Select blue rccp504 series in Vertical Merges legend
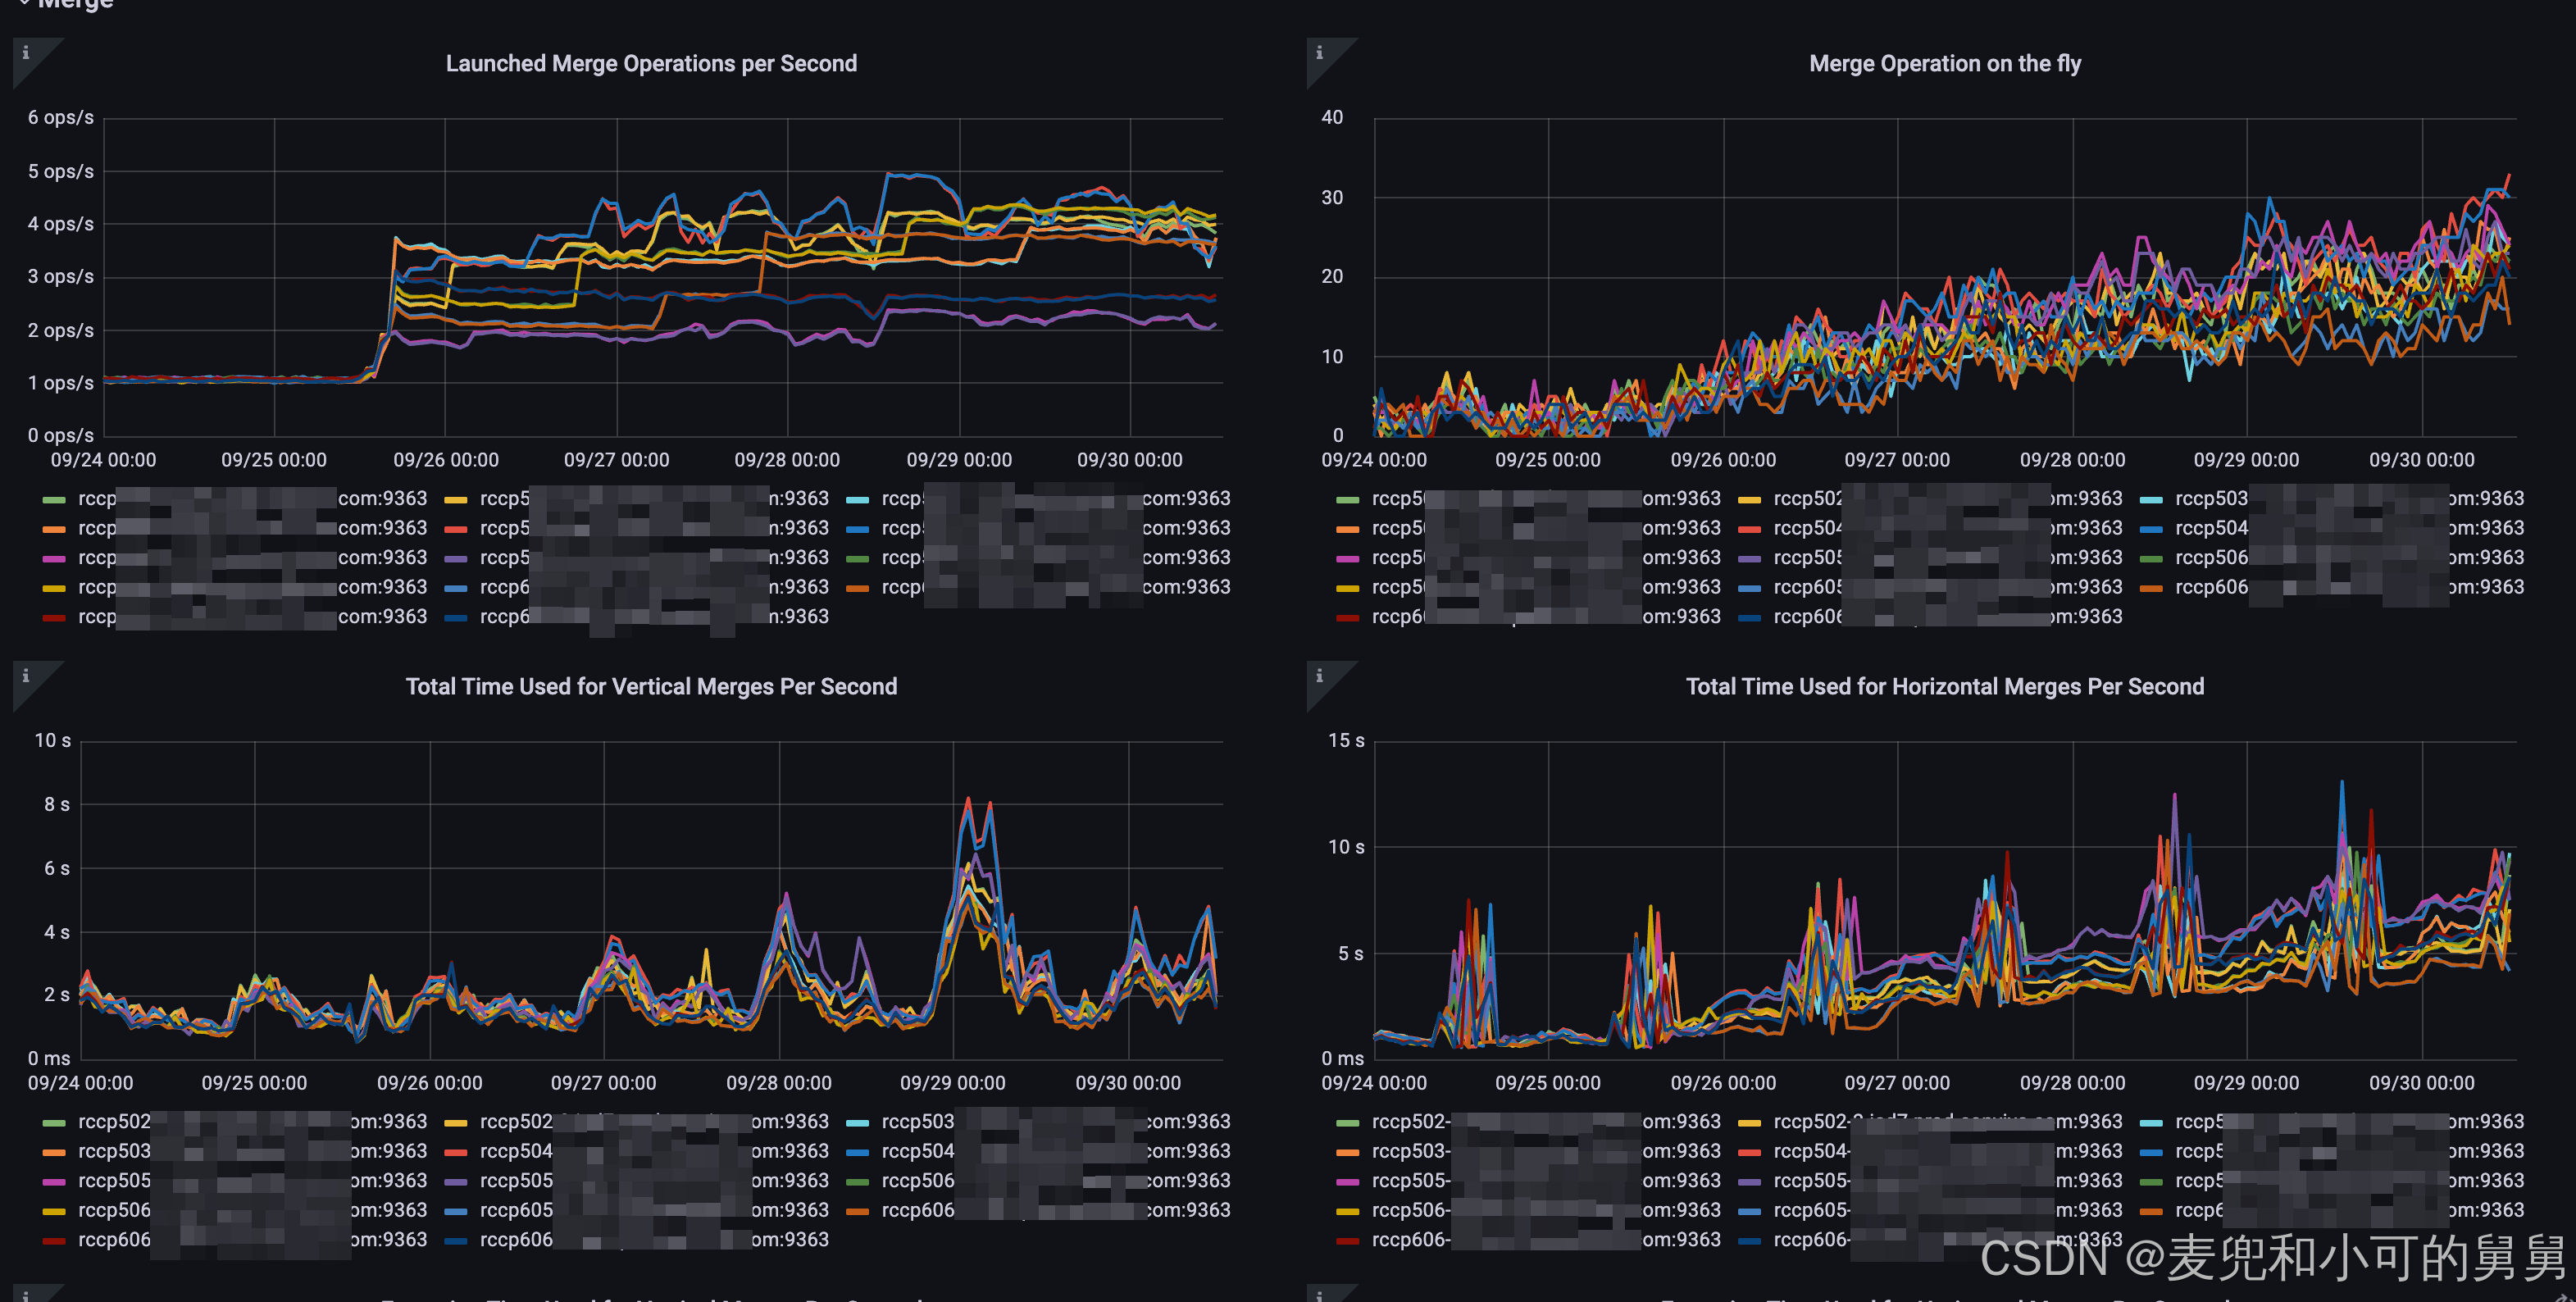The width and height of the screenshot is (2576, 1302). [917, 1152]
